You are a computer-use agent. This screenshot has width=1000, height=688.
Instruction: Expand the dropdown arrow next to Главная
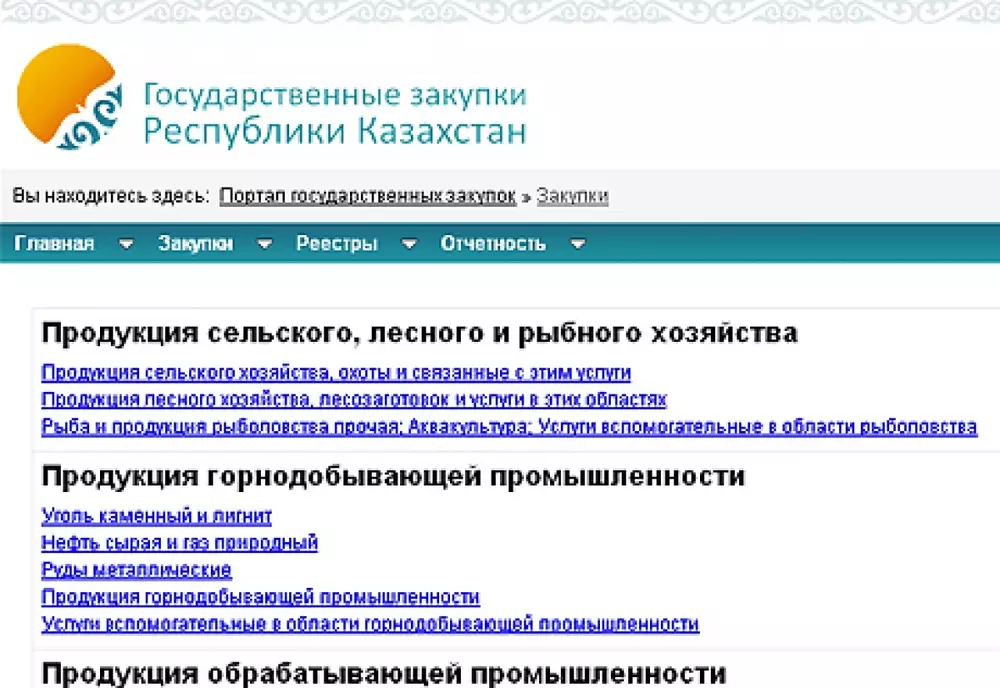pyautogui.click(x=126, y=244)
